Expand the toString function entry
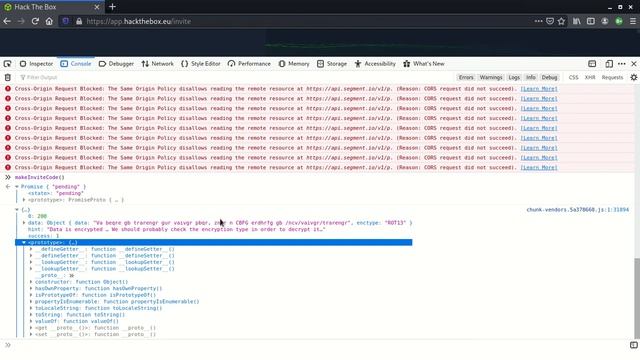The image size is (640, 360). (x=31, y=315)
